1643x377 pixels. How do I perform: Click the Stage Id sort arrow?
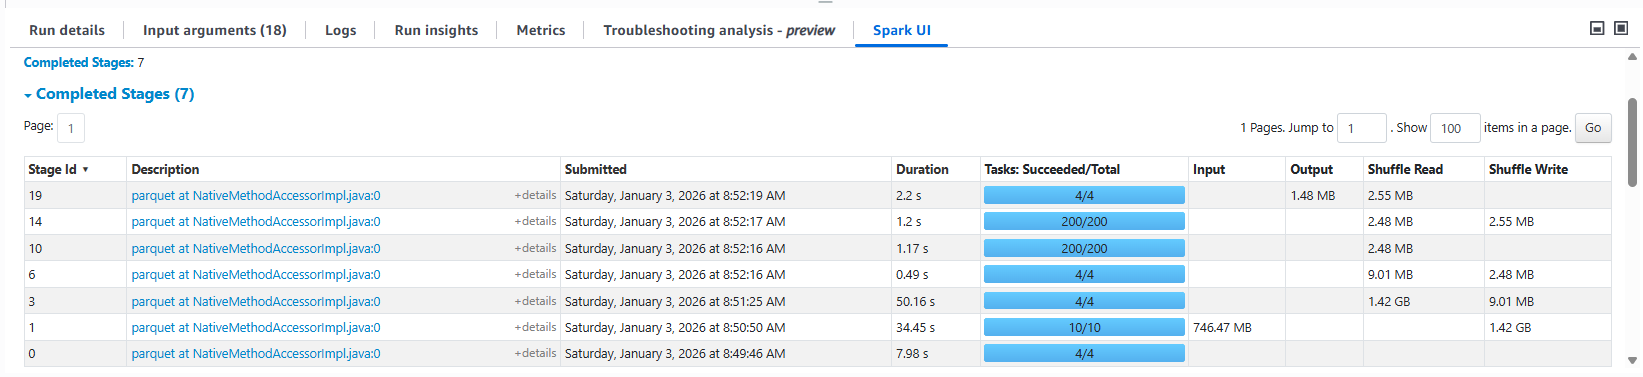85,170
